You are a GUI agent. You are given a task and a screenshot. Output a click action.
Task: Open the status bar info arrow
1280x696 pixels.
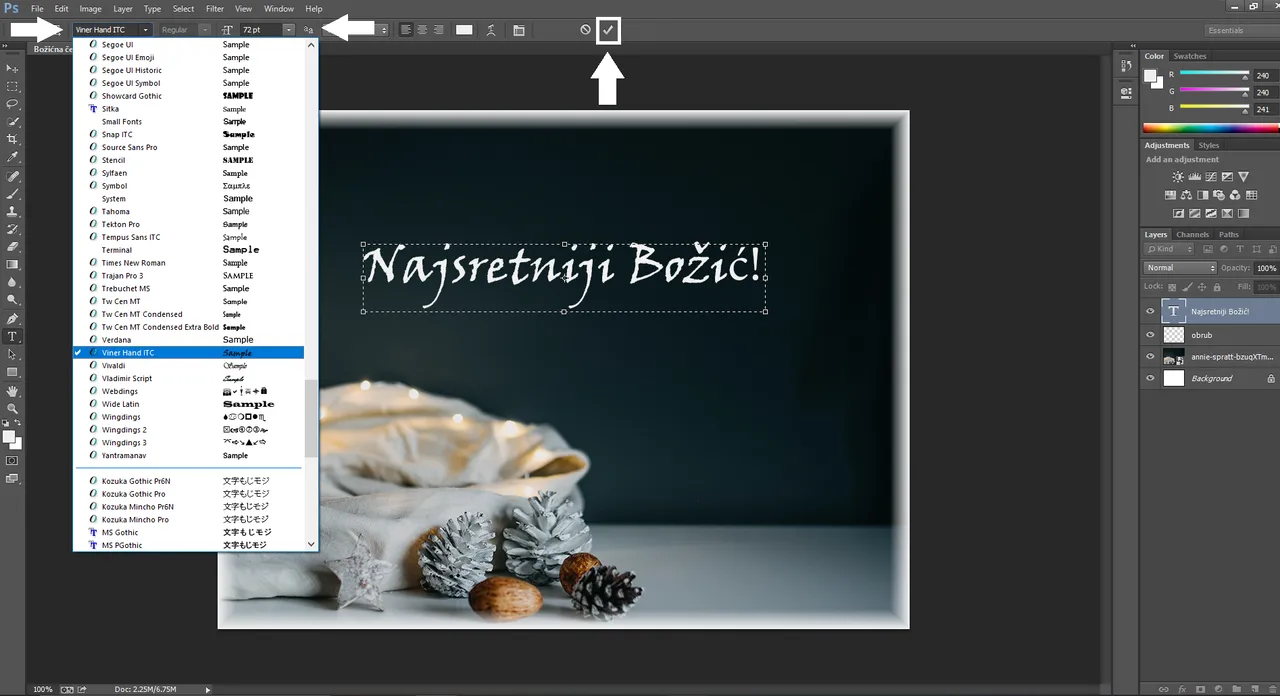pyautogui.click(x=208, y=689)
